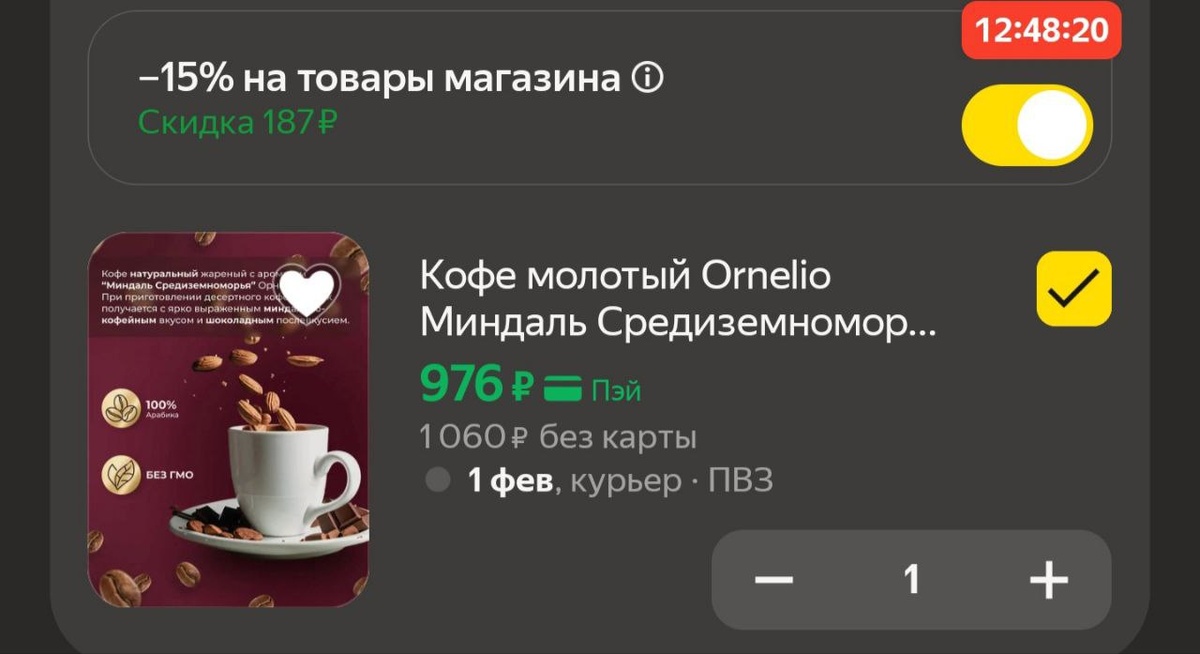Click the grey dot before delivery date
The image size is (1200, 654).
(x=438, y=481)
